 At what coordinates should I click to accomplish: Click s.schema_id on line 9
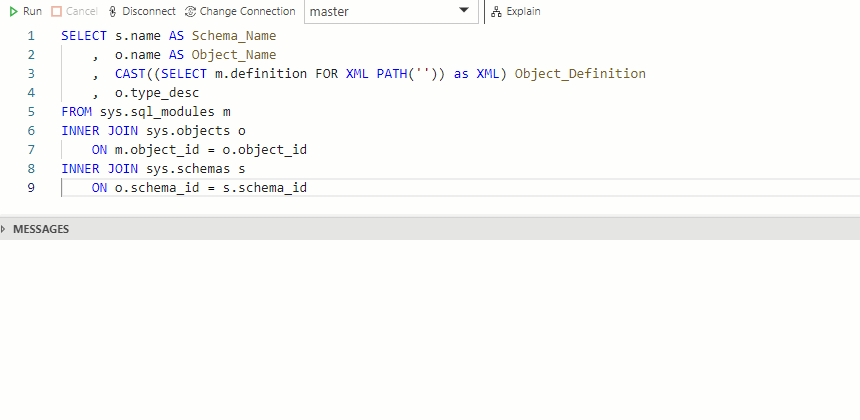coord(264,188)
